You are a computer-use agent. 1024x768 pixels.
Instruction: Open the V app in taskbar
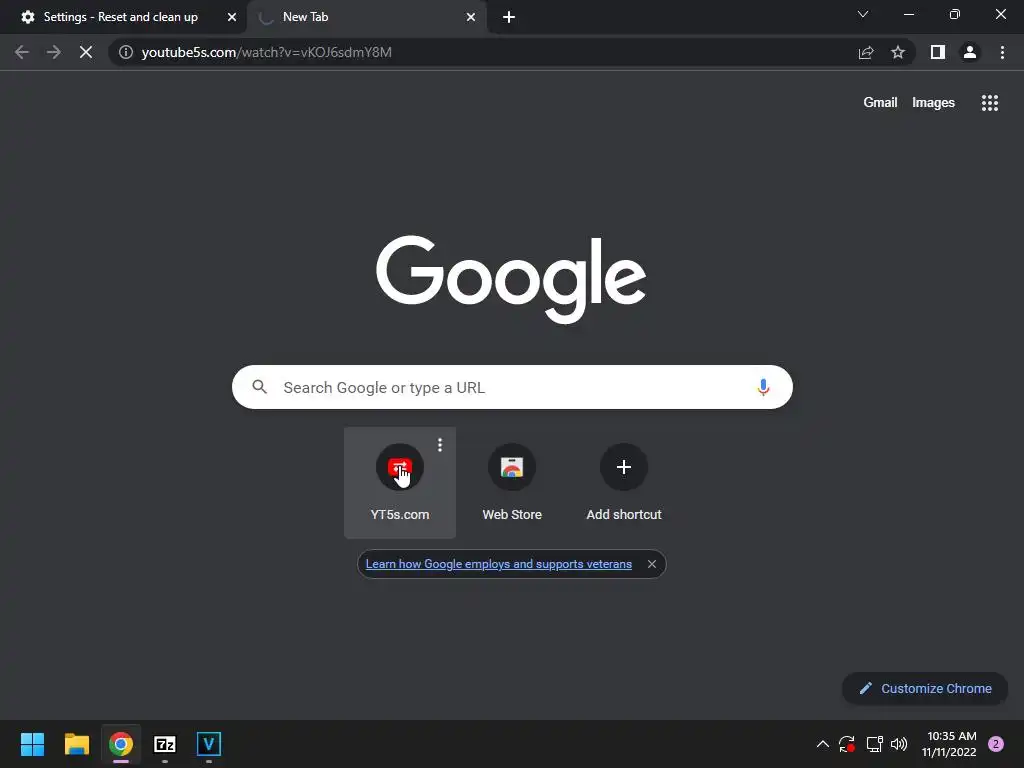tap(209, 744)
